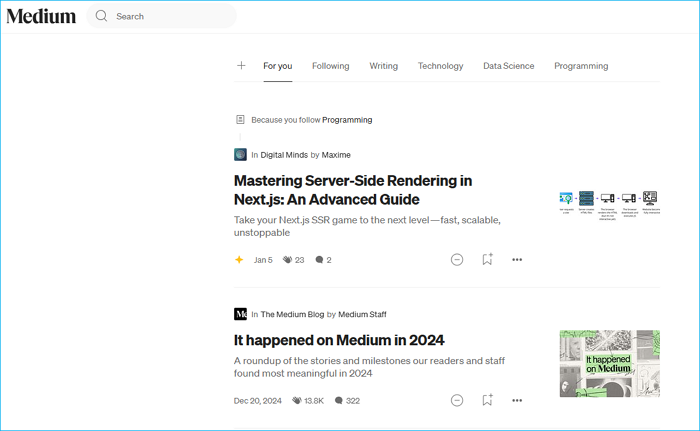
Task: Show less like the Next.js article
Action: 457,260
